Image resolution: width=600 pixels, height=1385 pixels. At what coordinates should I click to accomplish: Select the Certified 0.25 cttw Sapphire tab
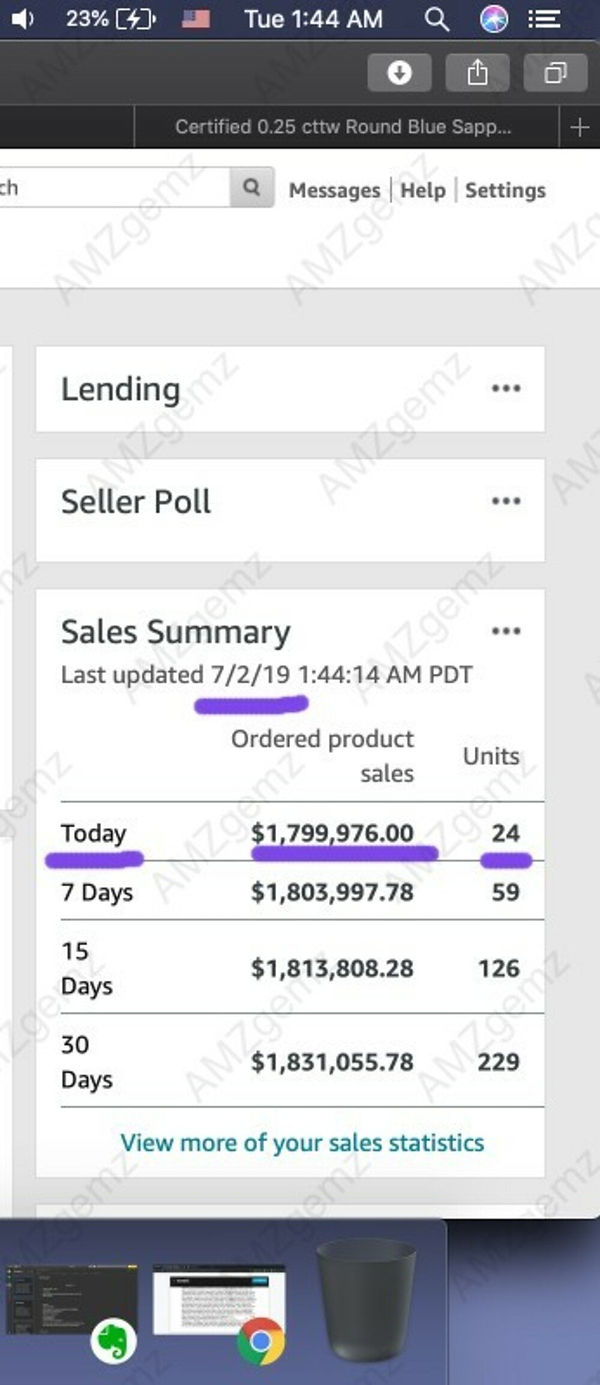[x=343, y=127]
